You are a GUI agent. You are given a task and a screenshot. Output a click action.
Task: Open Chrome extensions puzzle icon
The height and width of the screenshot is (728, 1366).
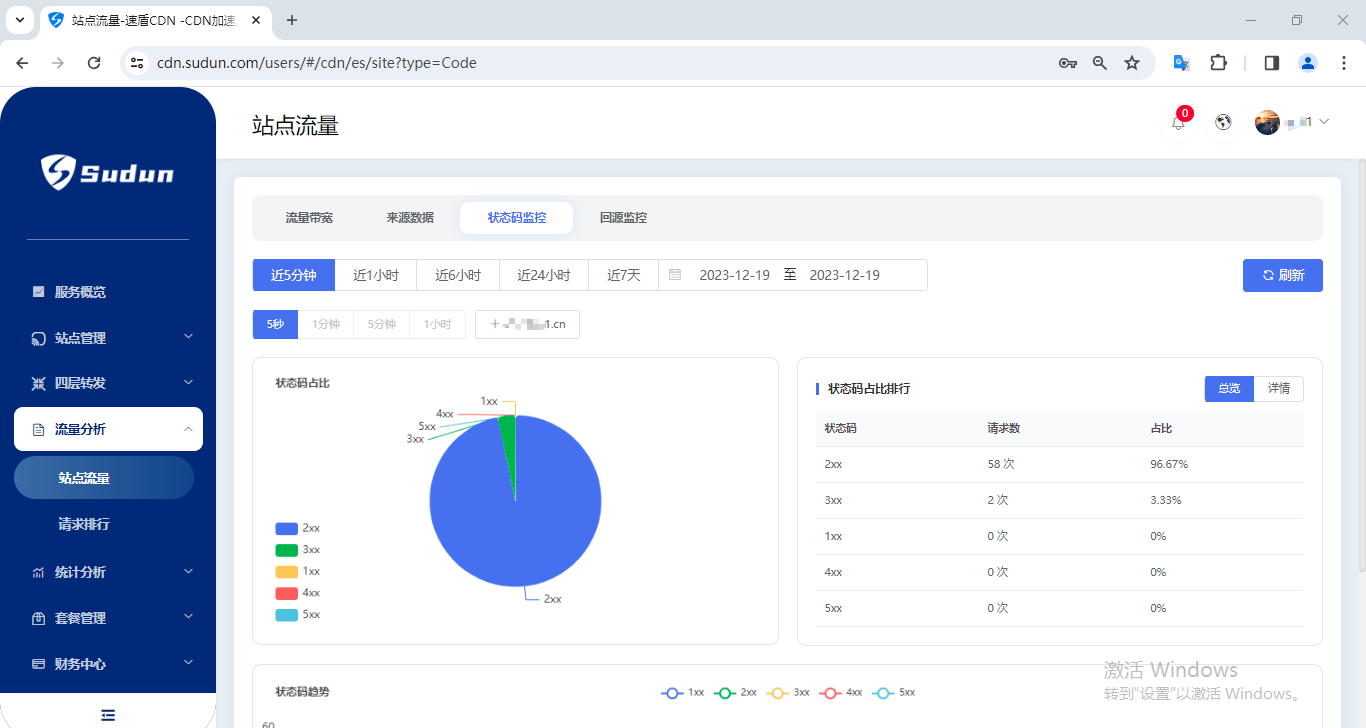click(1218, 63)
